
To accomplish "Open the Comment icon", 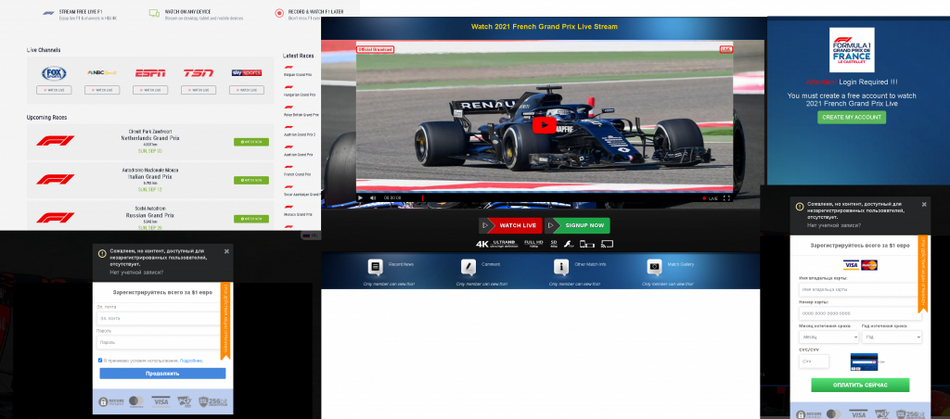I will 468,267.
